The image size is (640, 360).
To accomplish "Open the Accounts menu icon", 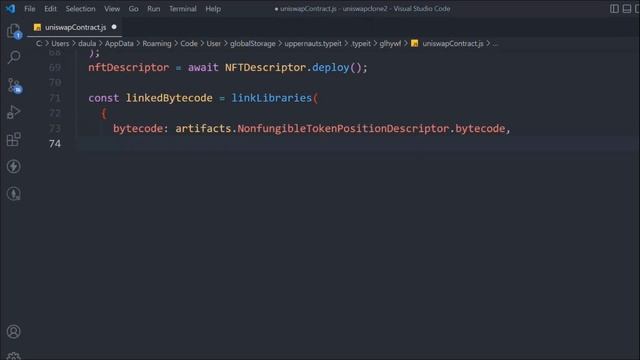I will tap(13, 331).
